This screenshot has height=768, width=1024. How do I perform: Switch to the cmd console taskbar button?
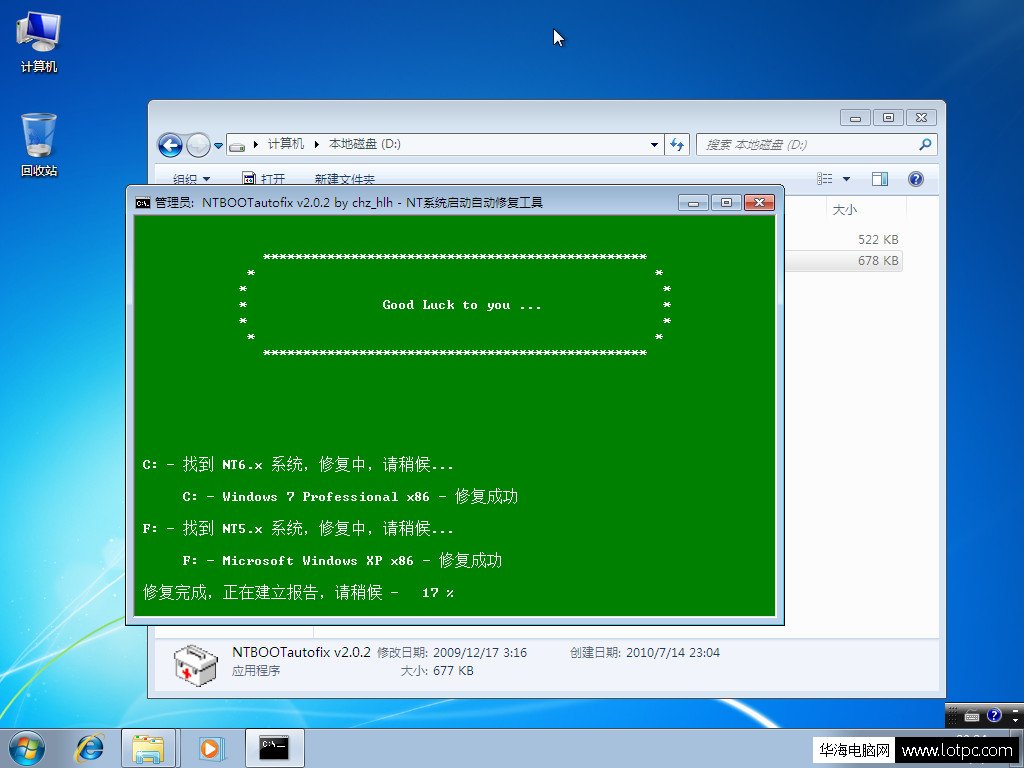click(275, 748)
